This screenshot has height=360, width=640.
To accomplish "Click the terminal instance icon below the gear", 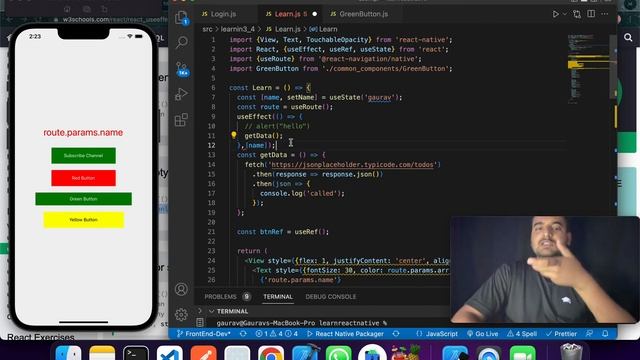I will [x=200, y=322].
